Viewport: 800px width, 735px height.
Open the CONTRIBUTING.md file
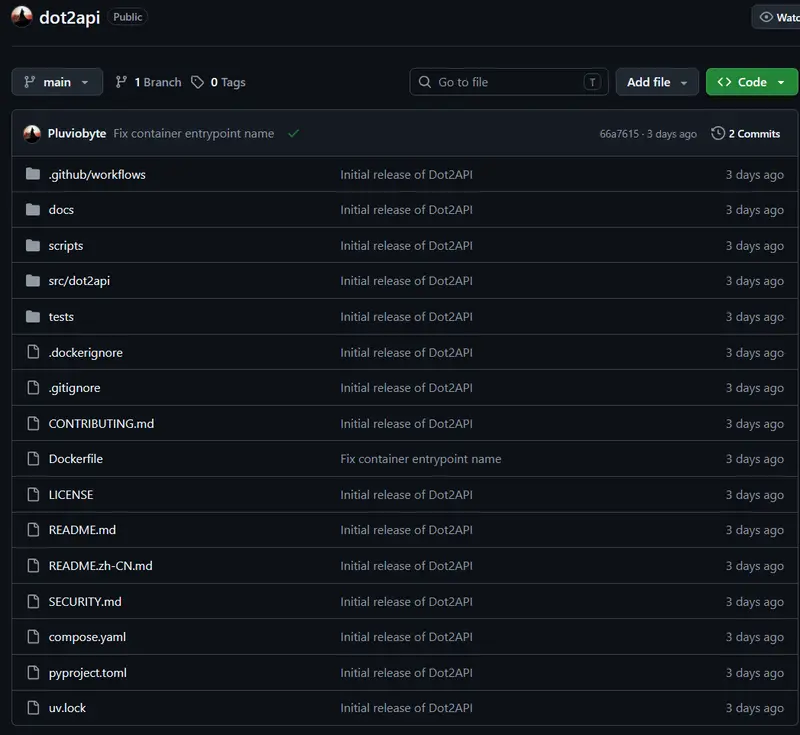pyautogui.click(x=102, y=423)
